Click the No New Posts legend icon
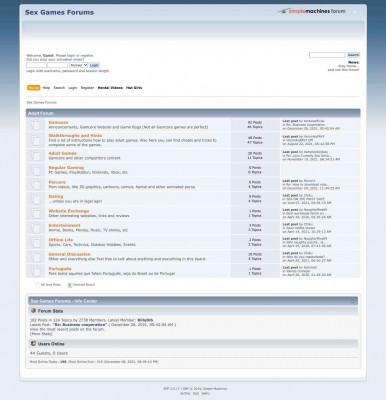Viewport: 386px width, 400px height. tap(38, 285)
